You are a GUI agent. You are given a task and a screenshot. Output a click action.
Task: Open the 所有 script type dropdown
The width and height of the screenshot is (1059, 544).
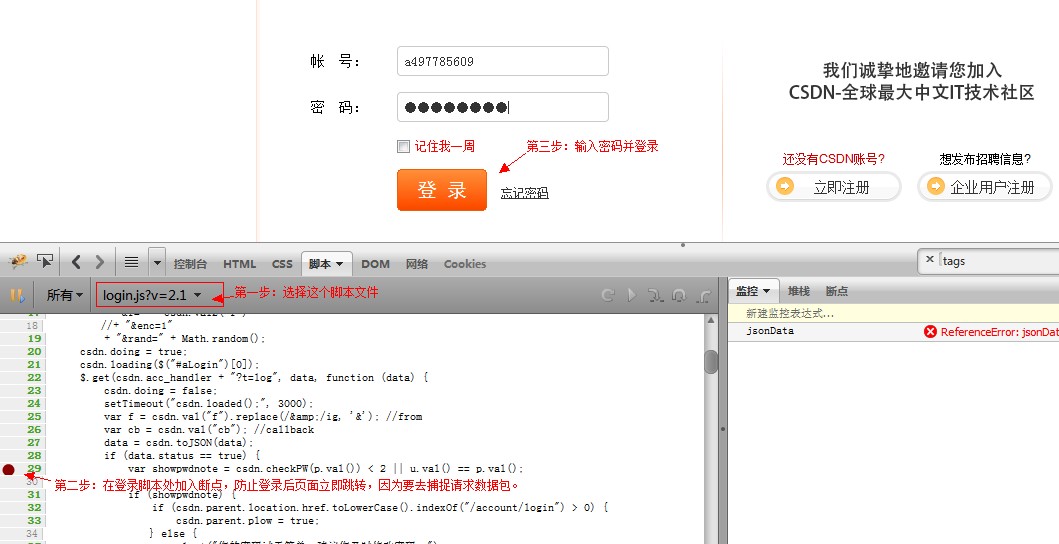[64, 295]
